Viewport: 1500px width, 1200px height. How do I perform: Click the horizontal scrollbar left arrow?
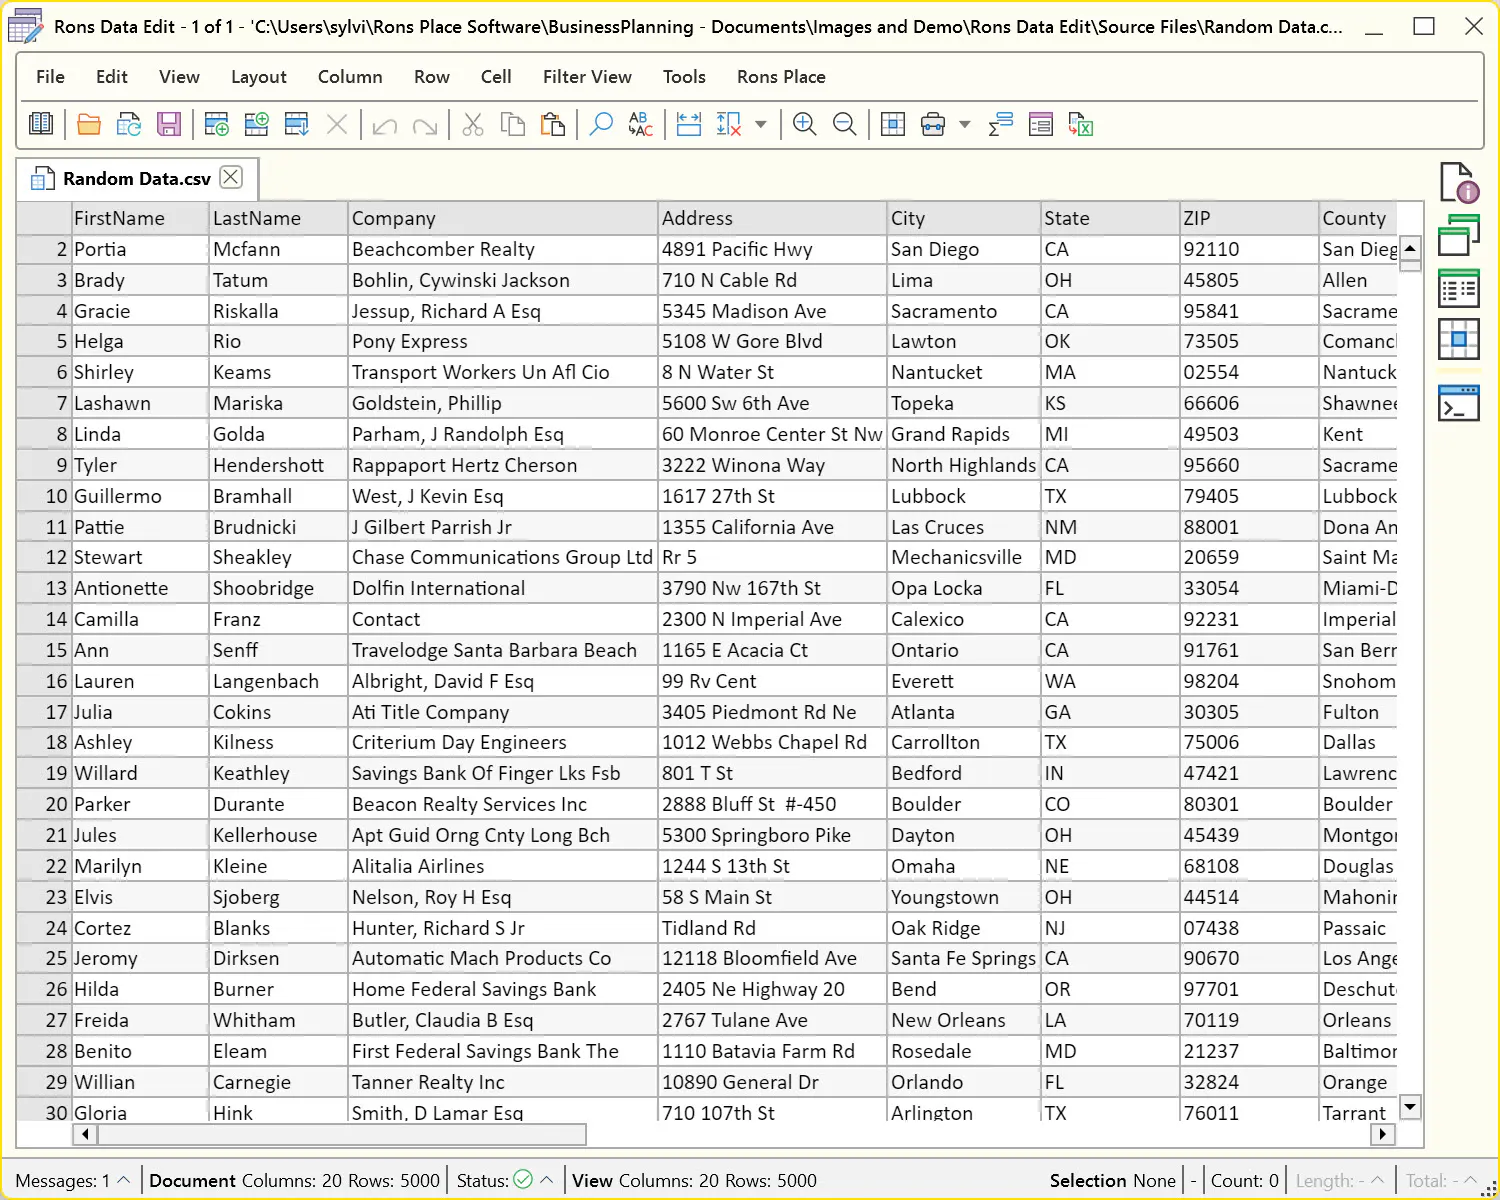coord(85,1134)
